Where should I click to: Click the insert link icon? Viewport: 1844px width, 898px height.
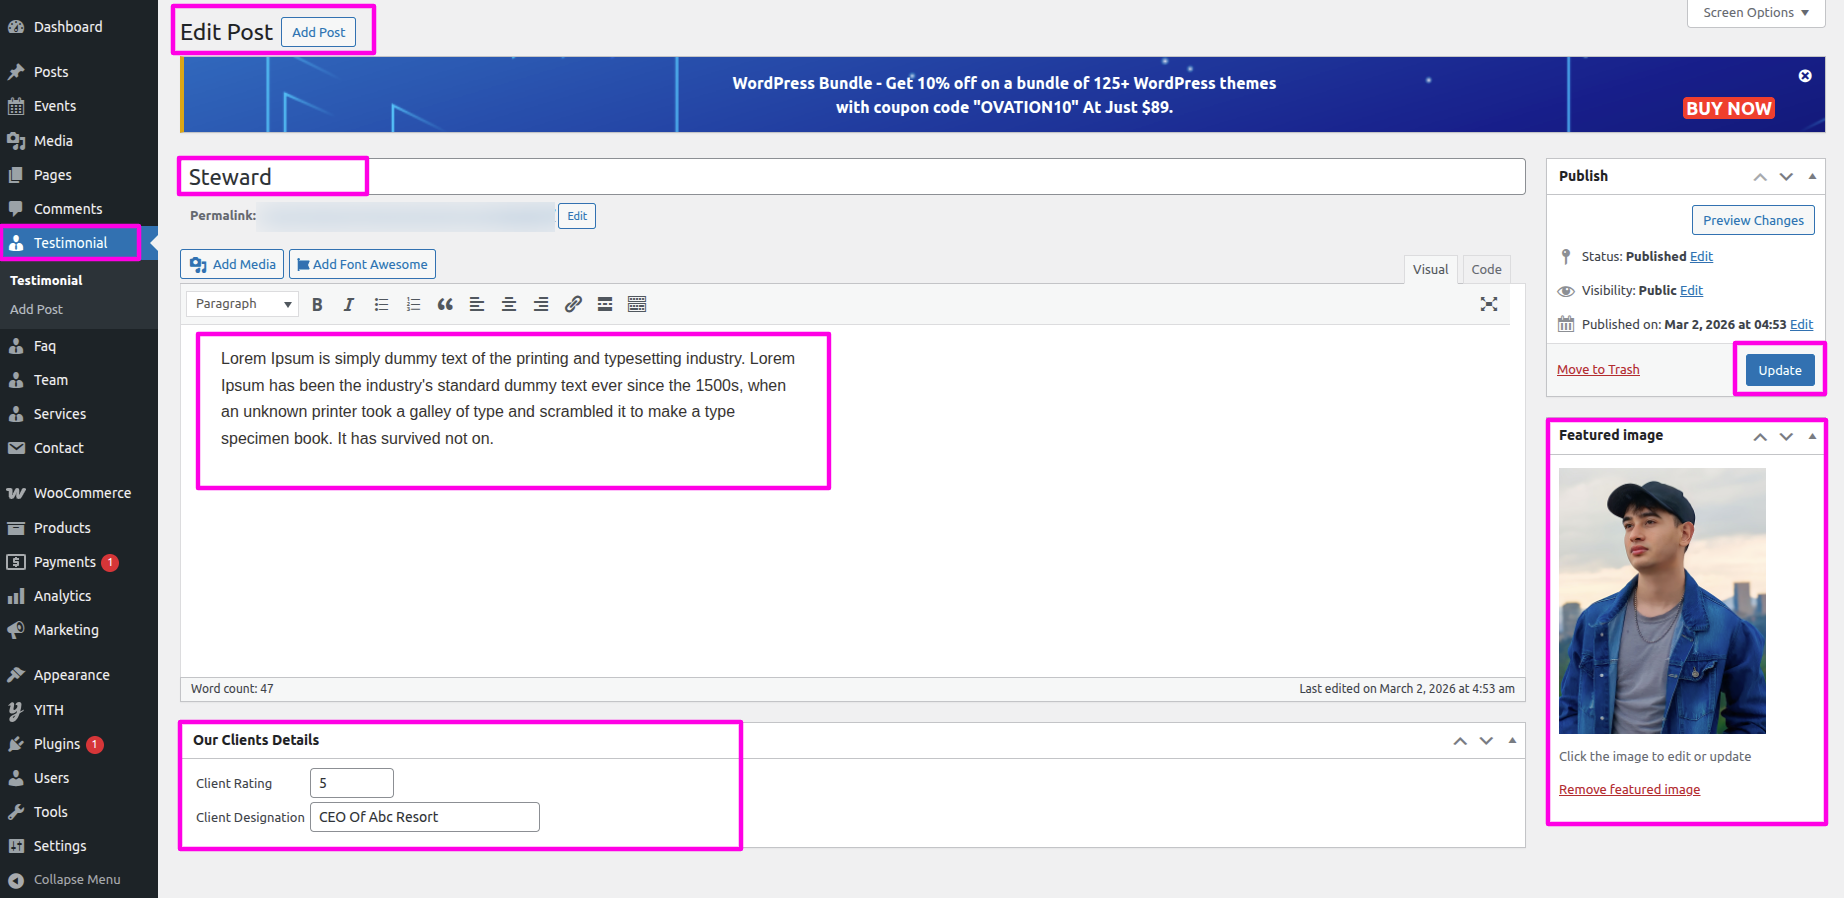click(573, 305)
